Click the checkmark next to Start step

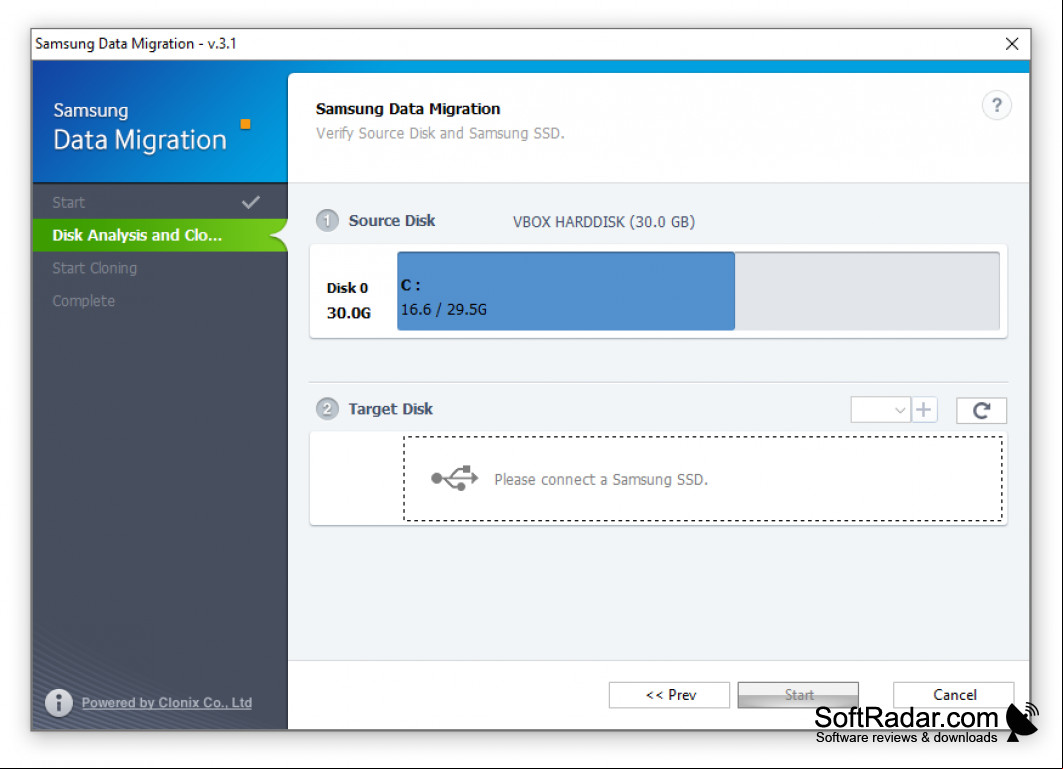[251, 202]
